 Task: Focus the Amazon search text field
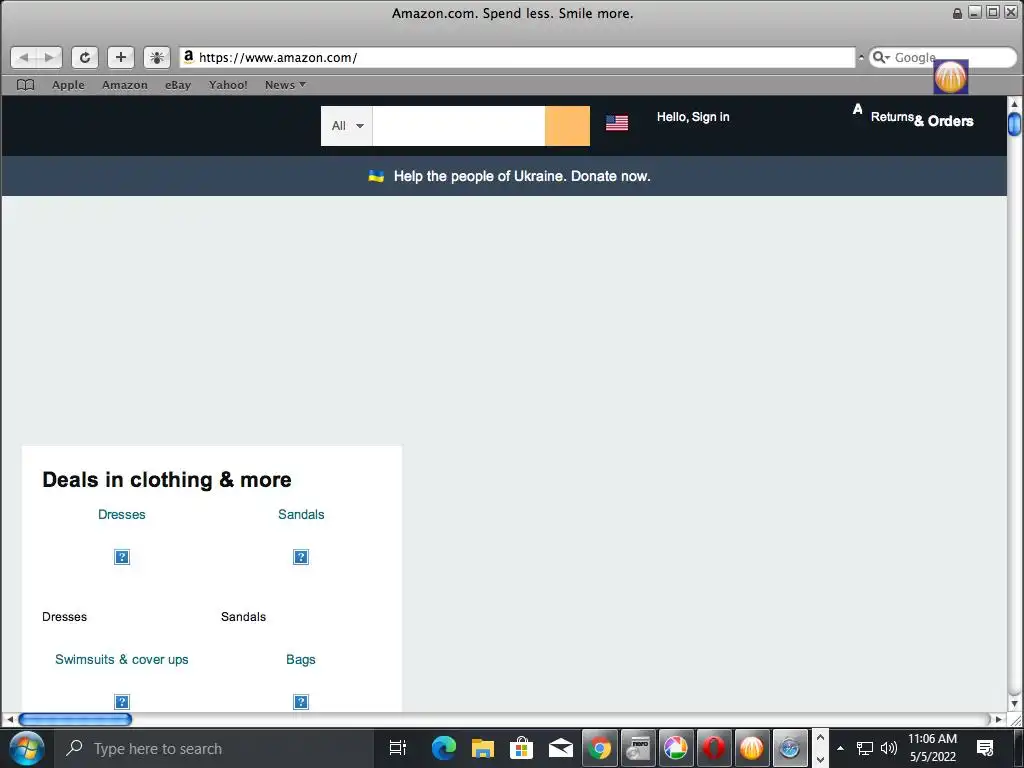click(x=458, y=125)
